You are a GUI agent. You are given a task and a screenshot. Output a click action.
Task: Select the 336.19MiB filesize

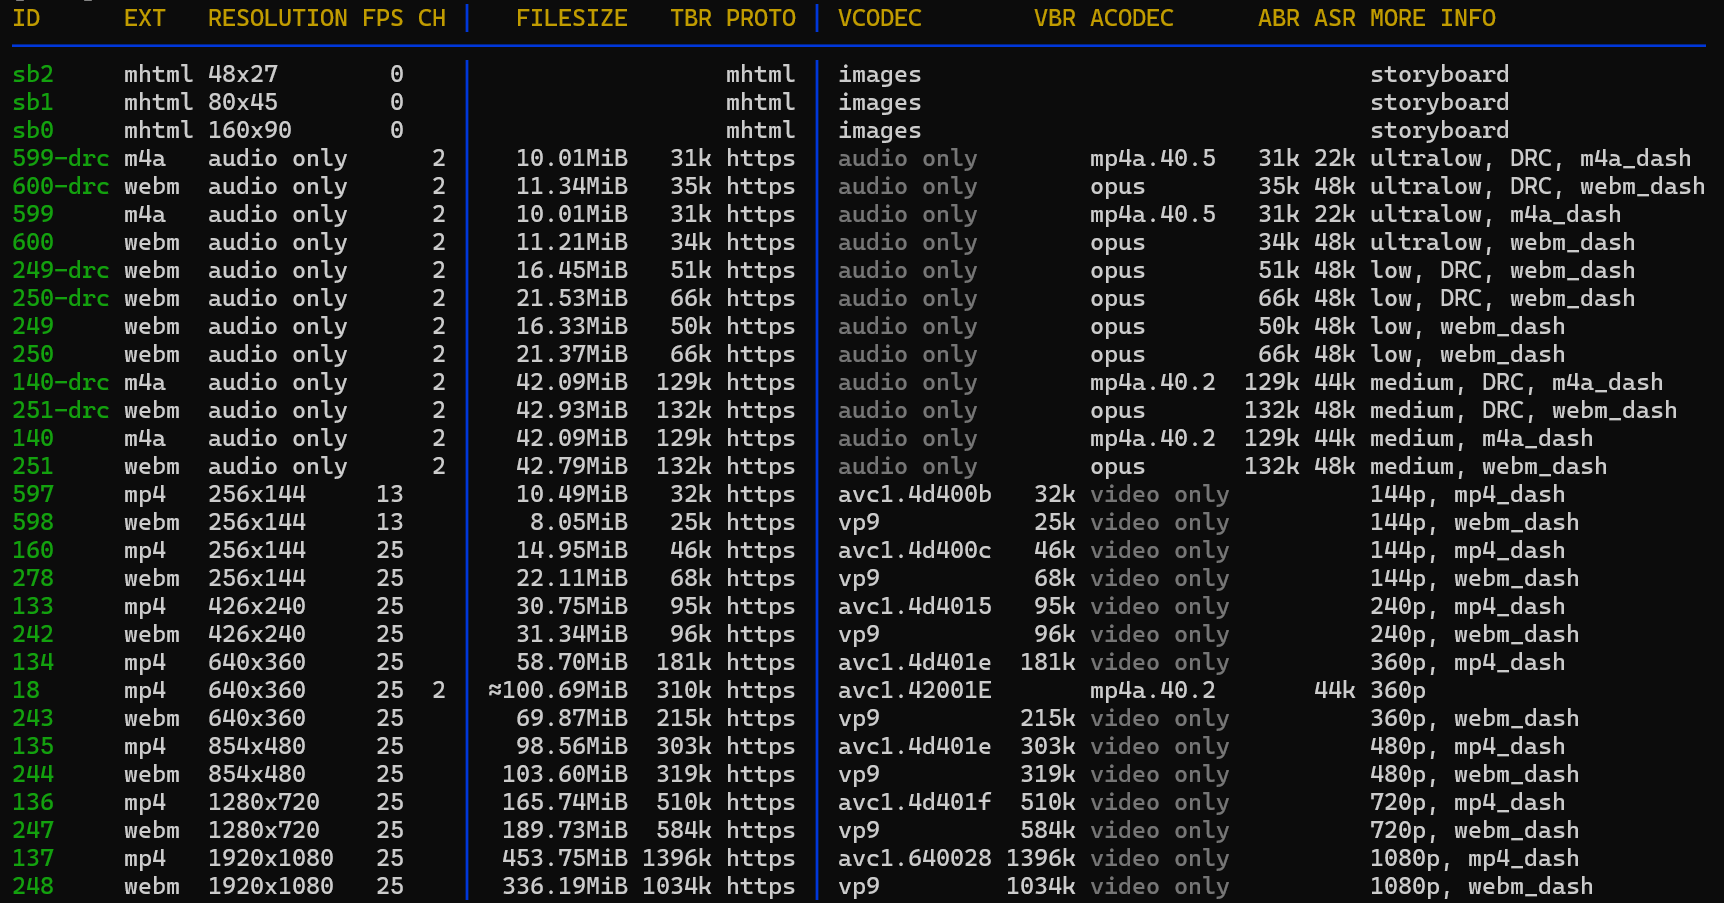tap(565, 886)
